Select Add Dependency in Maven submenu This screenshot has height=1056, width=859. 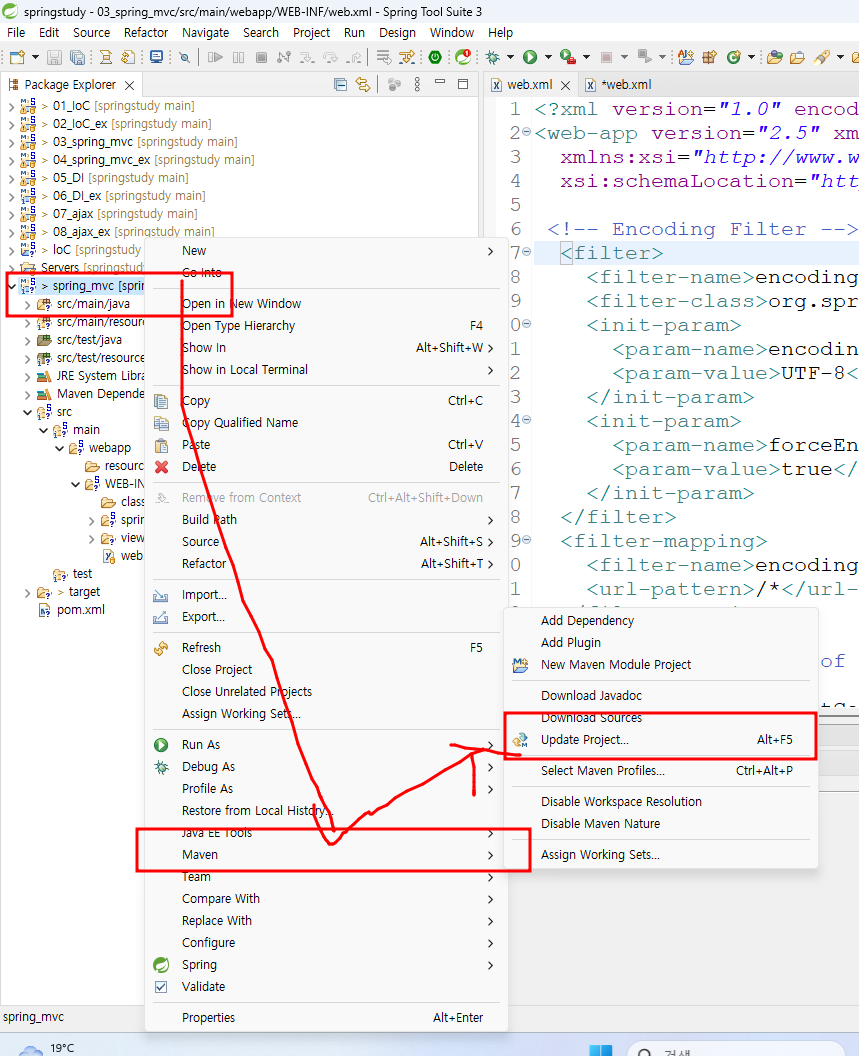660,621
